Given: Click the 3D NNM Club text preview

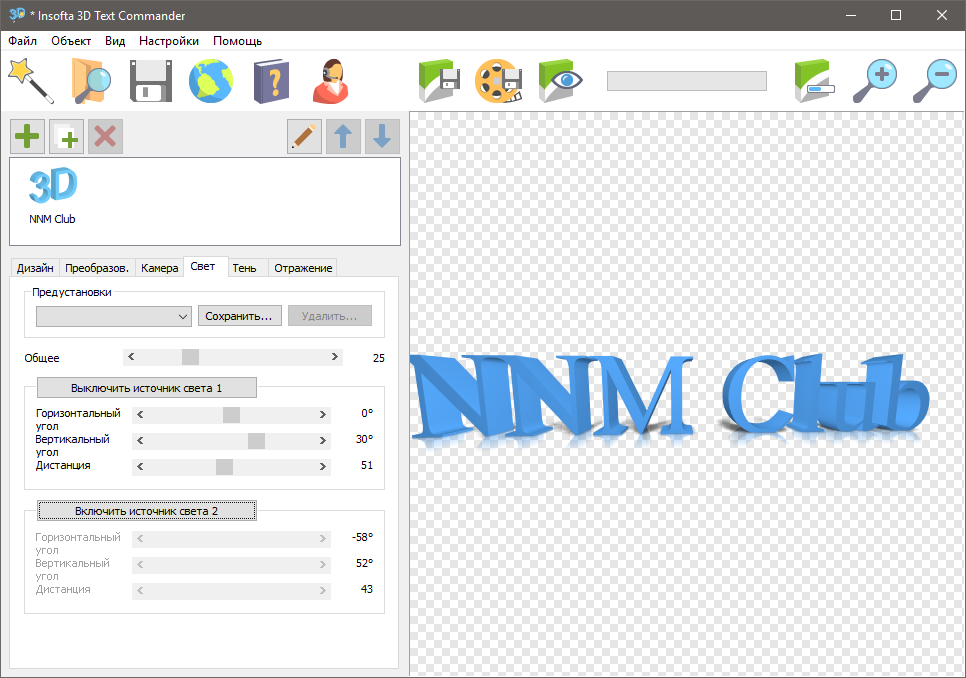Looking at the screenshot, I should point(670,398).
